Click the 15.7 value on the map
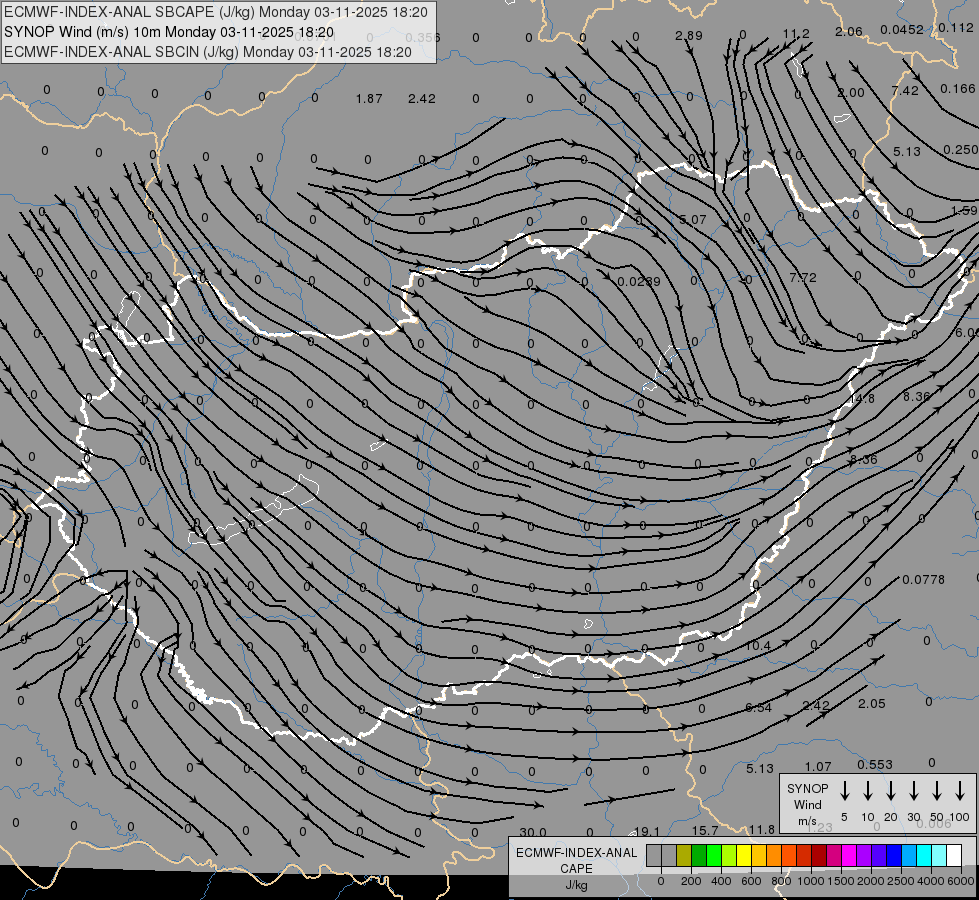This screenshot has width=979, height=900. 705,830
